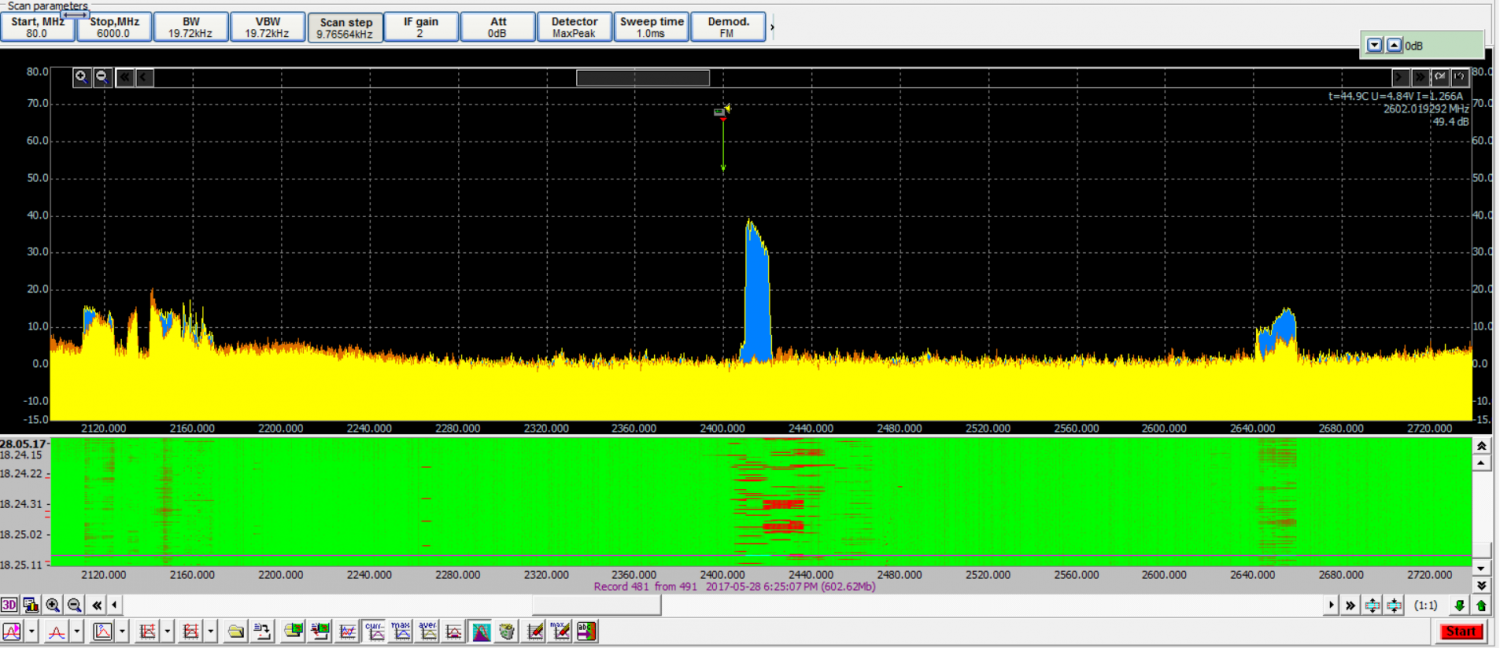
Task: Click the BW 19.72kHz button
Action: pos(191,27)
